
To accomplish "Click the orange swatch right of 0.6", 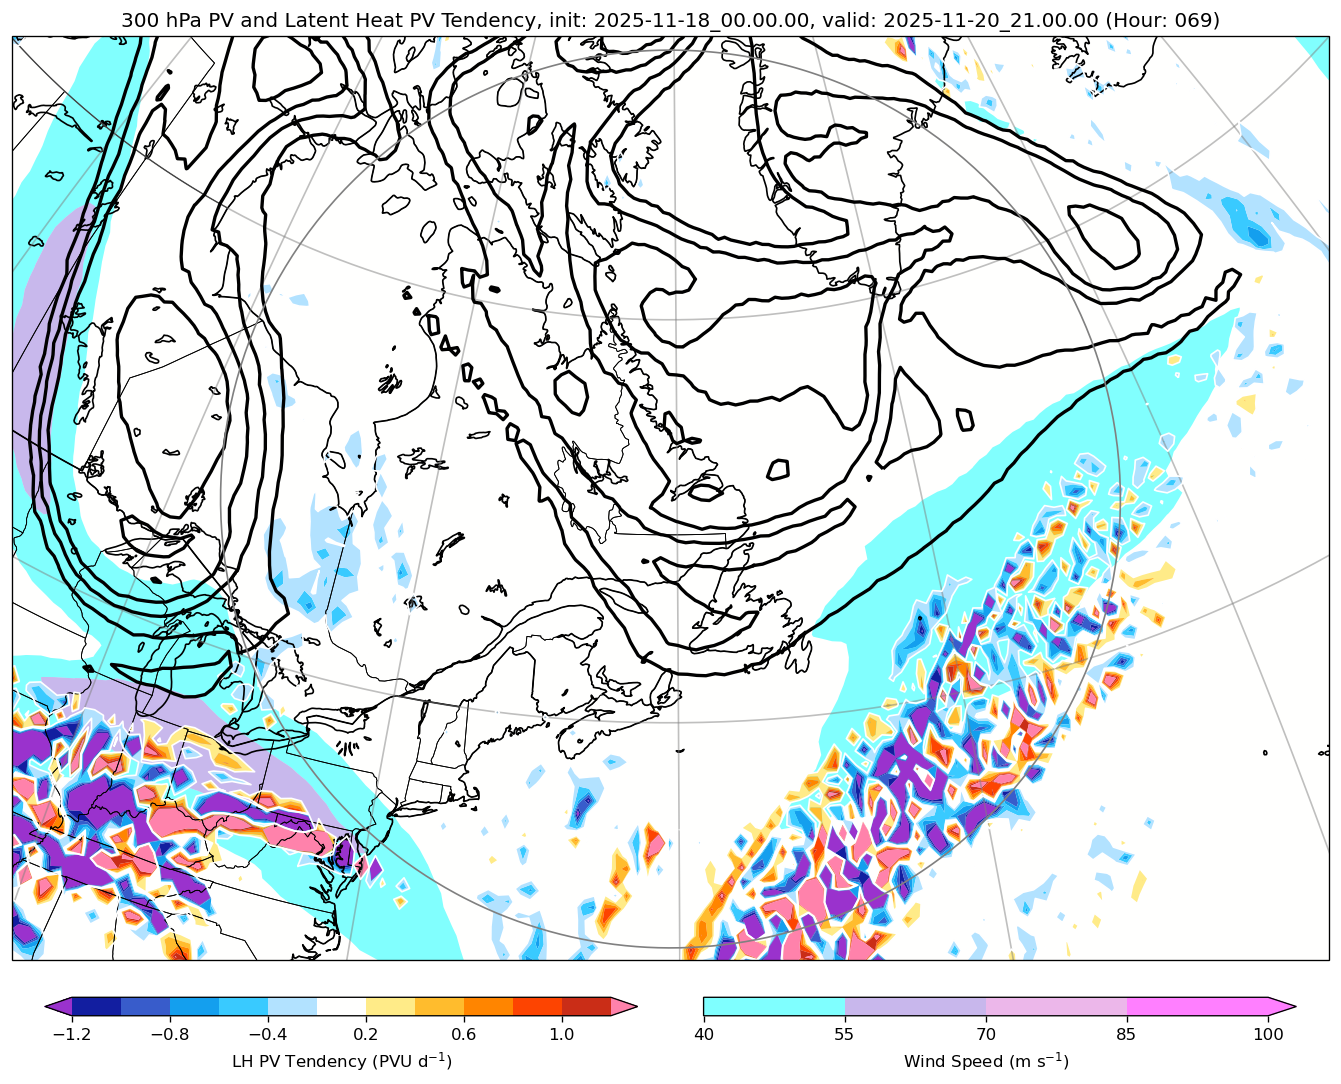I will pos(488,1006).
